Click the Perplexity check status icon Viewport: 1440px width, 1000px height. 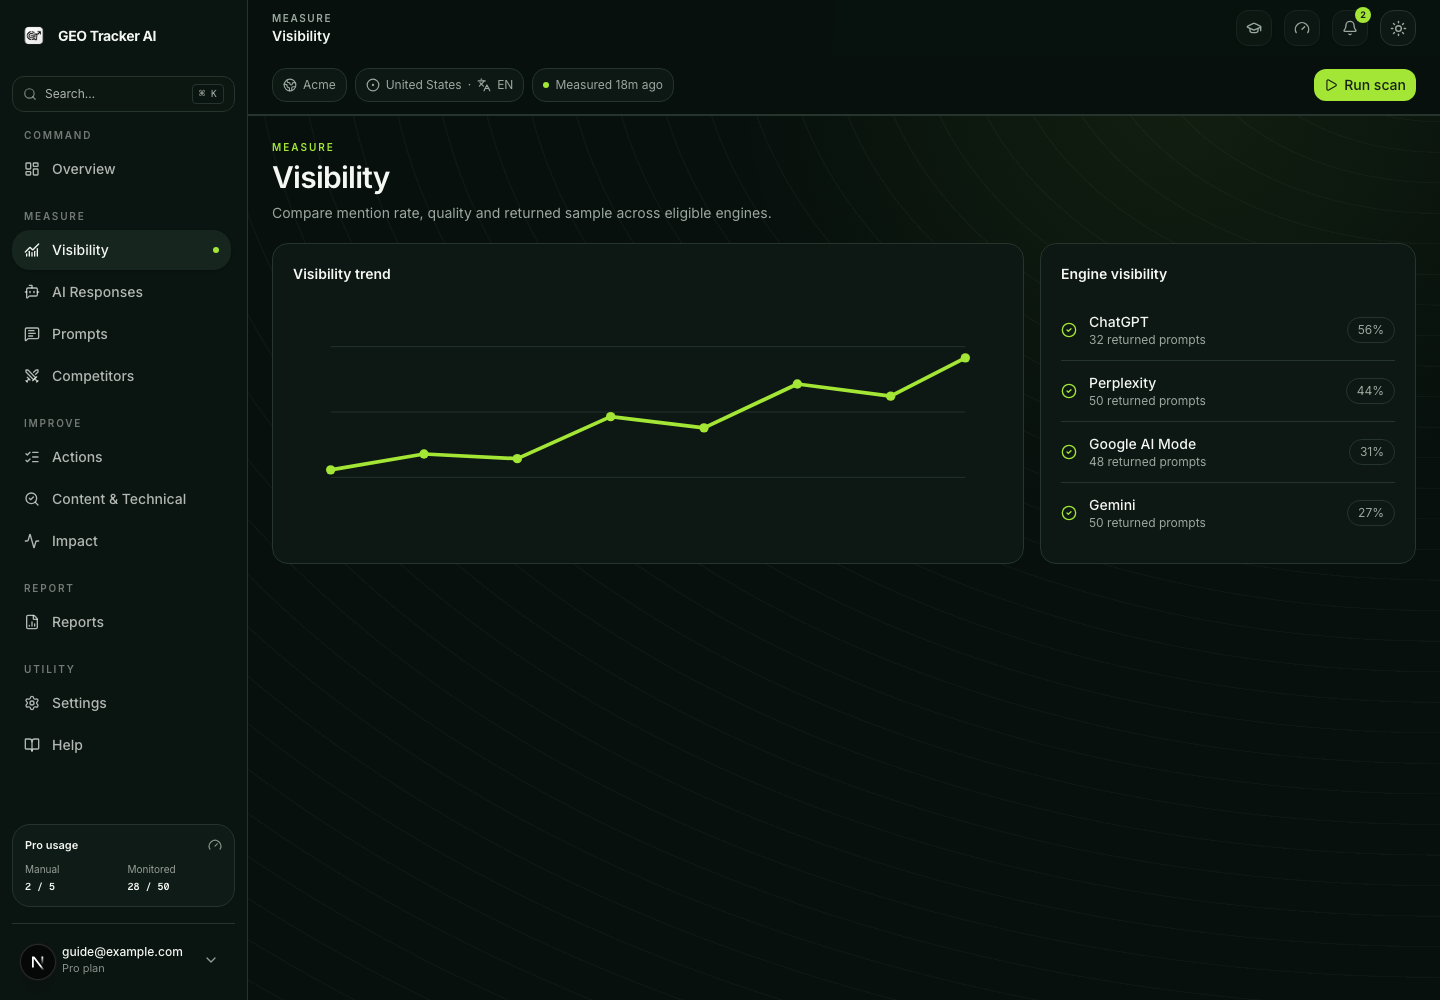[1069, 391]
